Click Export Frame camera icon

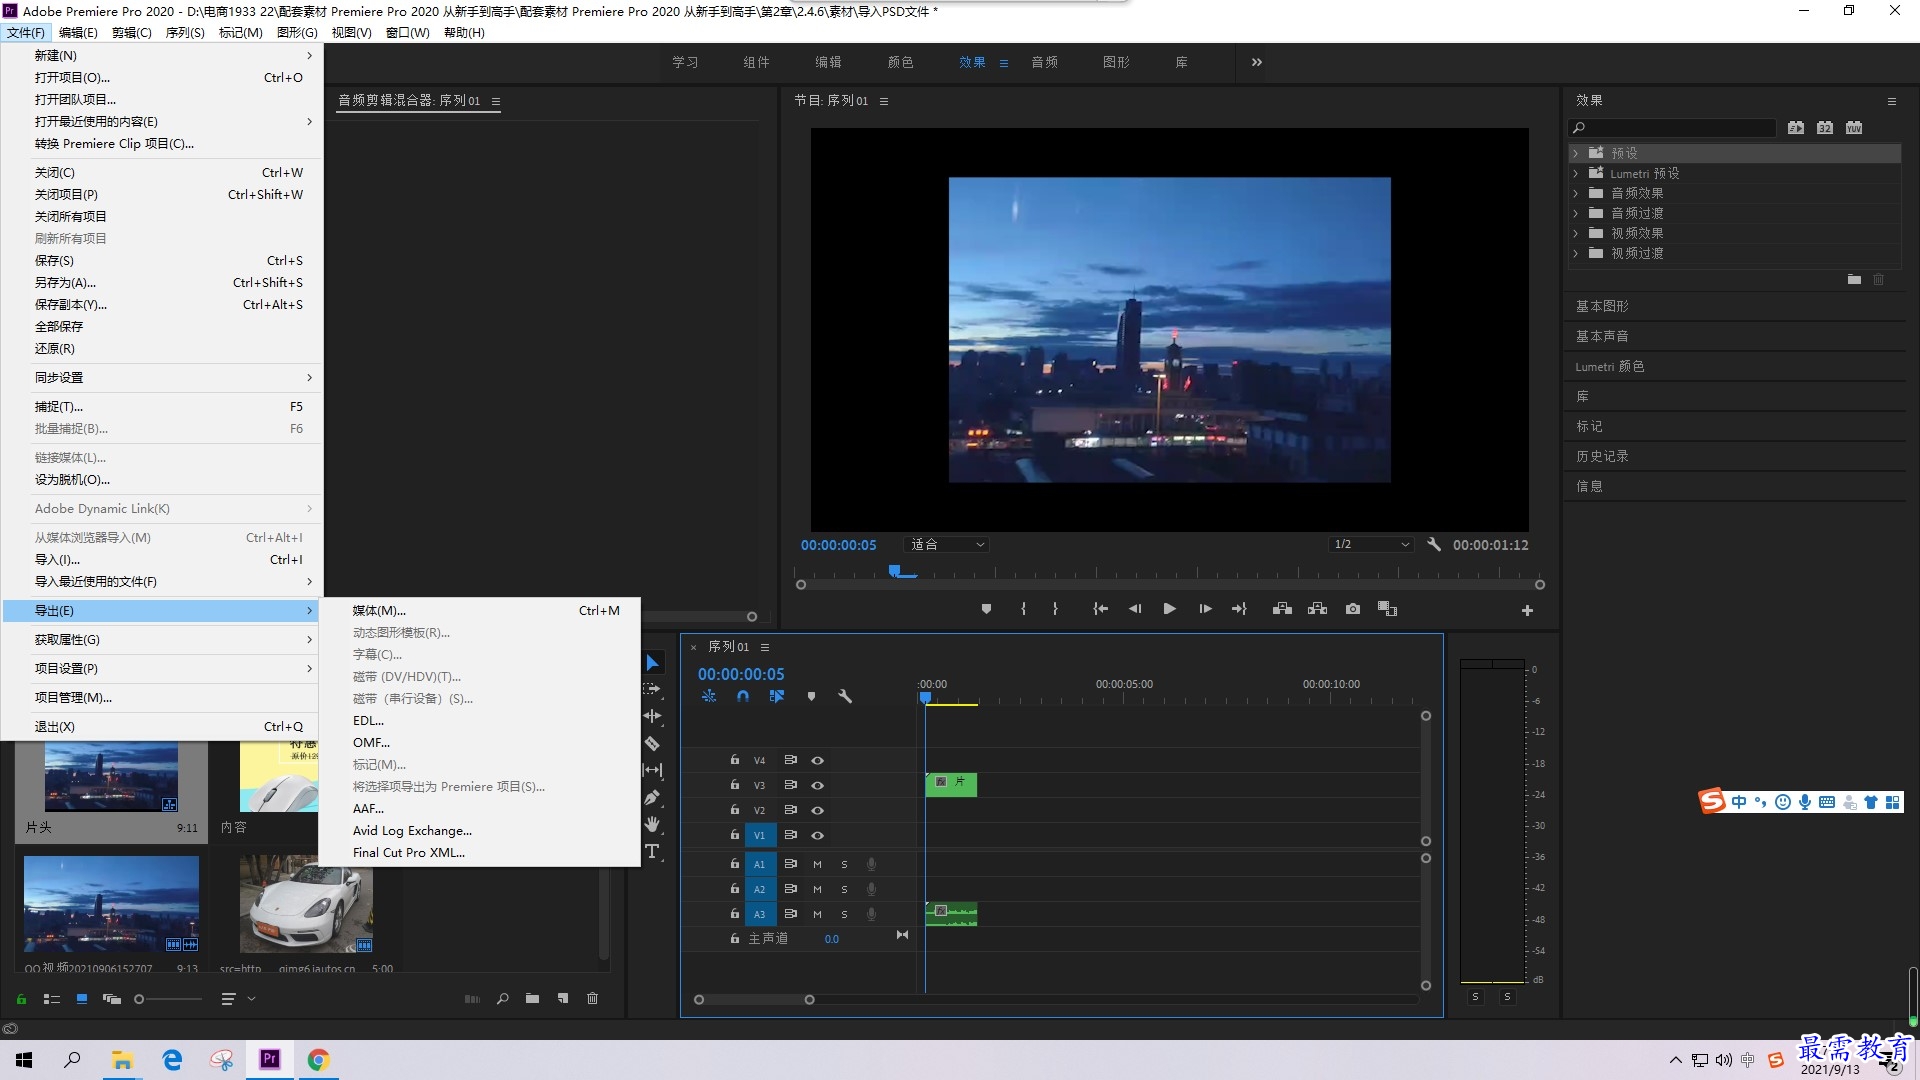tap(1353, 609)
